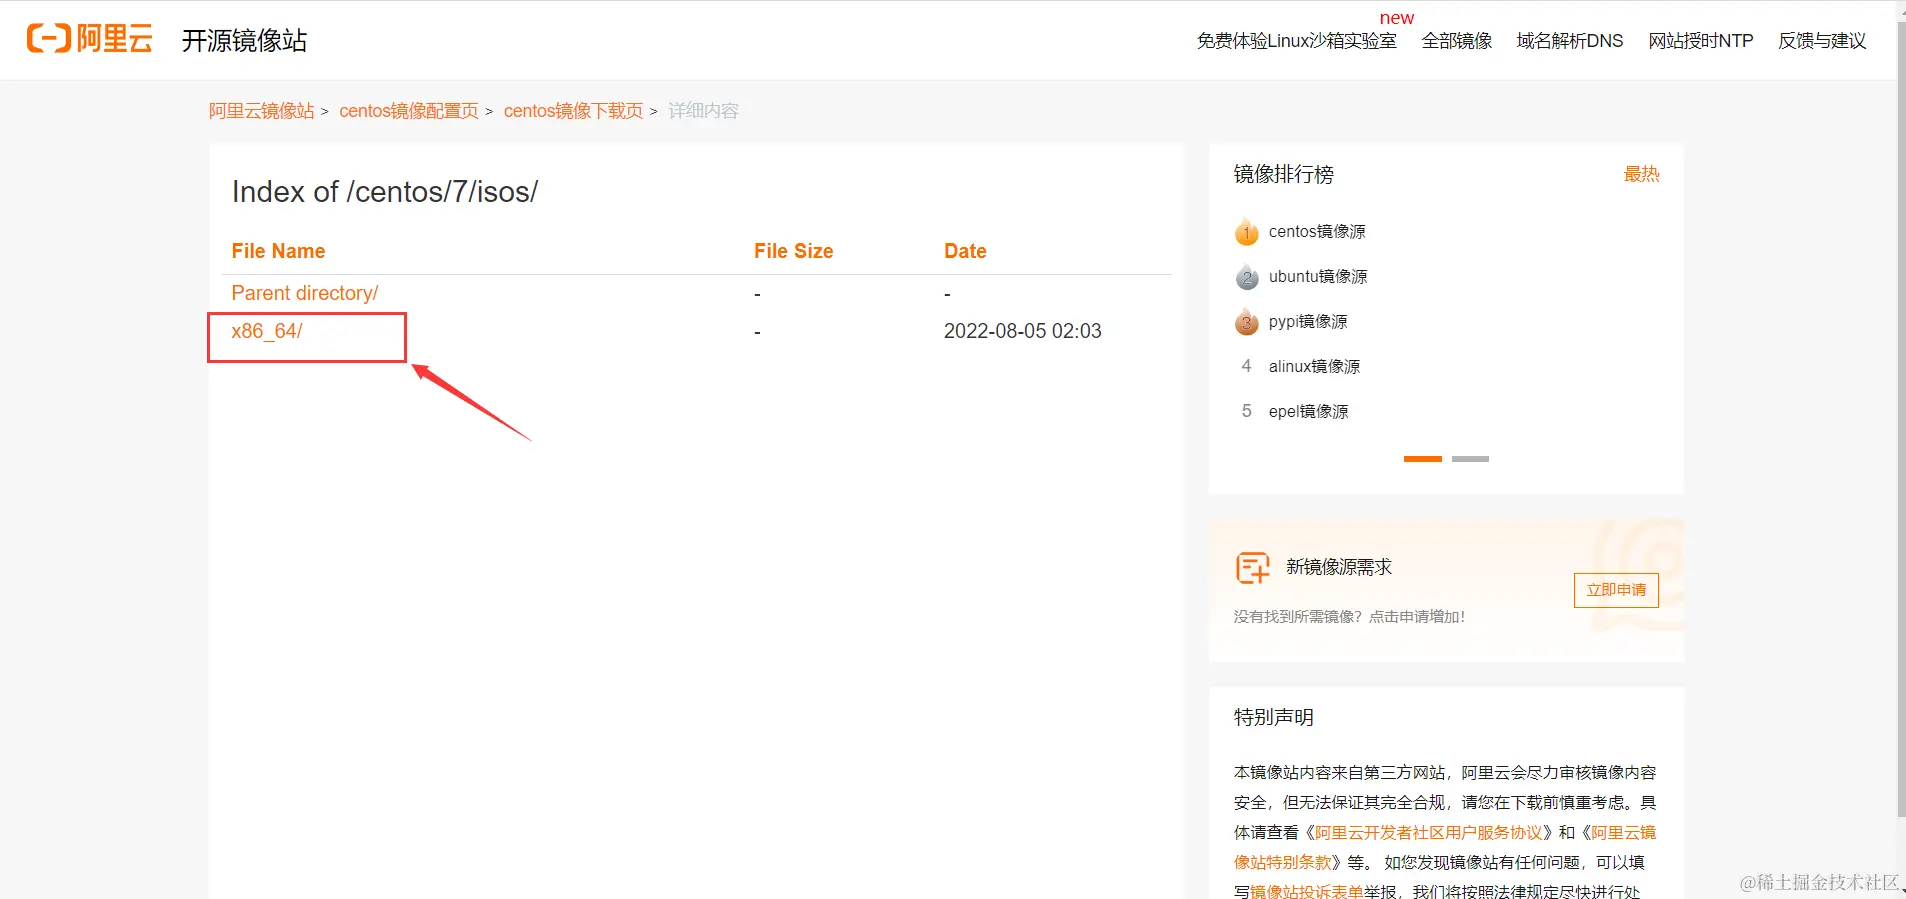Image resolution: width=1906 pixels, height=899 pixels.
Task: Open the 镜像站投诉表单 link
Action: pyautogui.click(x=1306, y=891)
